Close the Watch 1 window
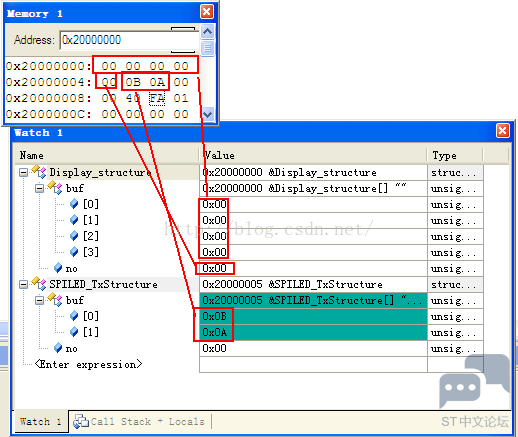 [x=503, y=130]
